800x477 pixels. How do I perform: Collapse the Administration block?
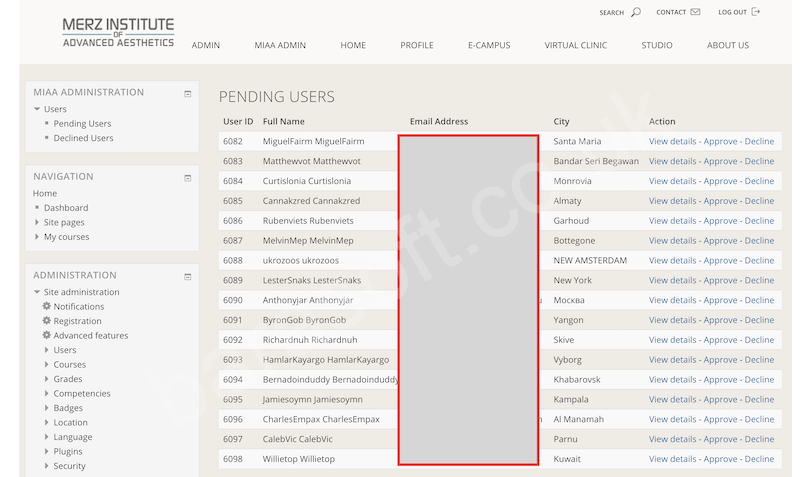188,277
